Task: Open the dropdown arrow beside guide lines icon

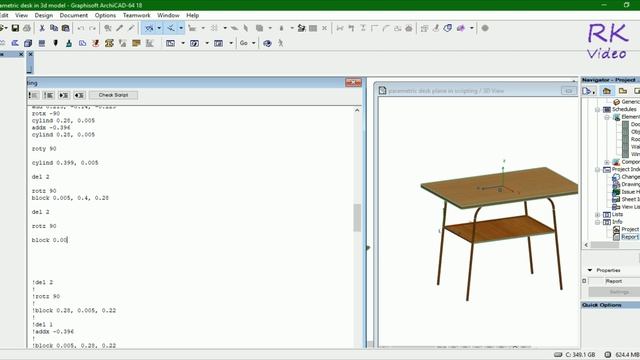Action: [159, 28]
